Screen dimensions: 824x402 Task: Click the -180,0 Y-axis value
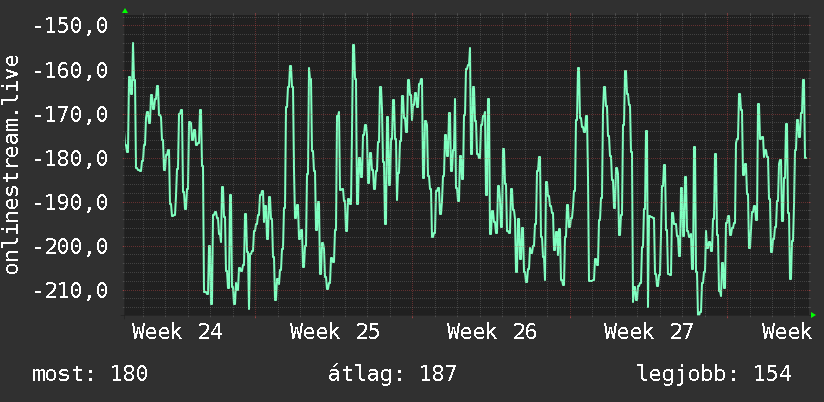[x=70, y=158]
